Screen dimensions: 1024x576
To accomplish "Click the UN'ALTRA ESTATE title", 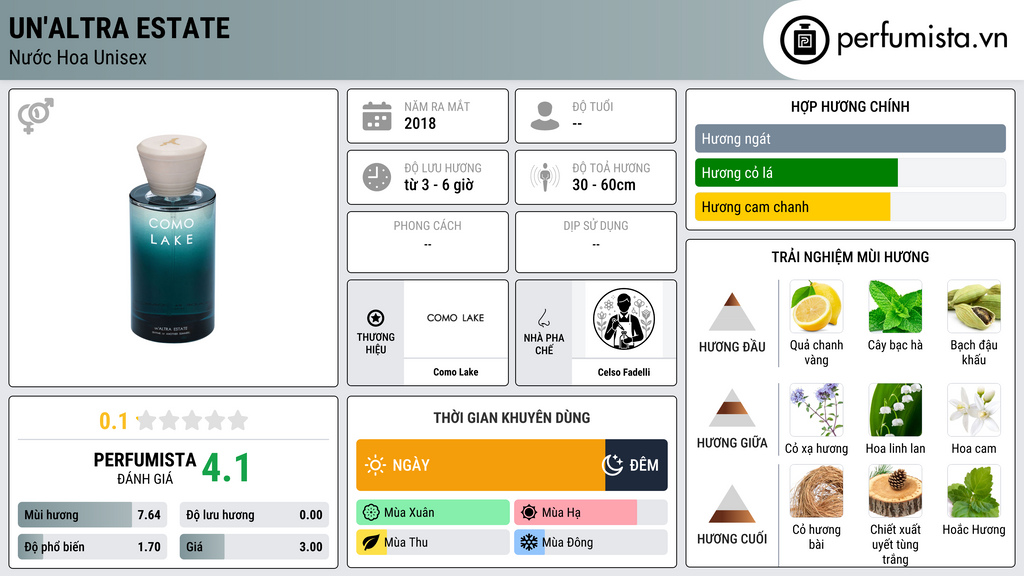I will (120, 28).
